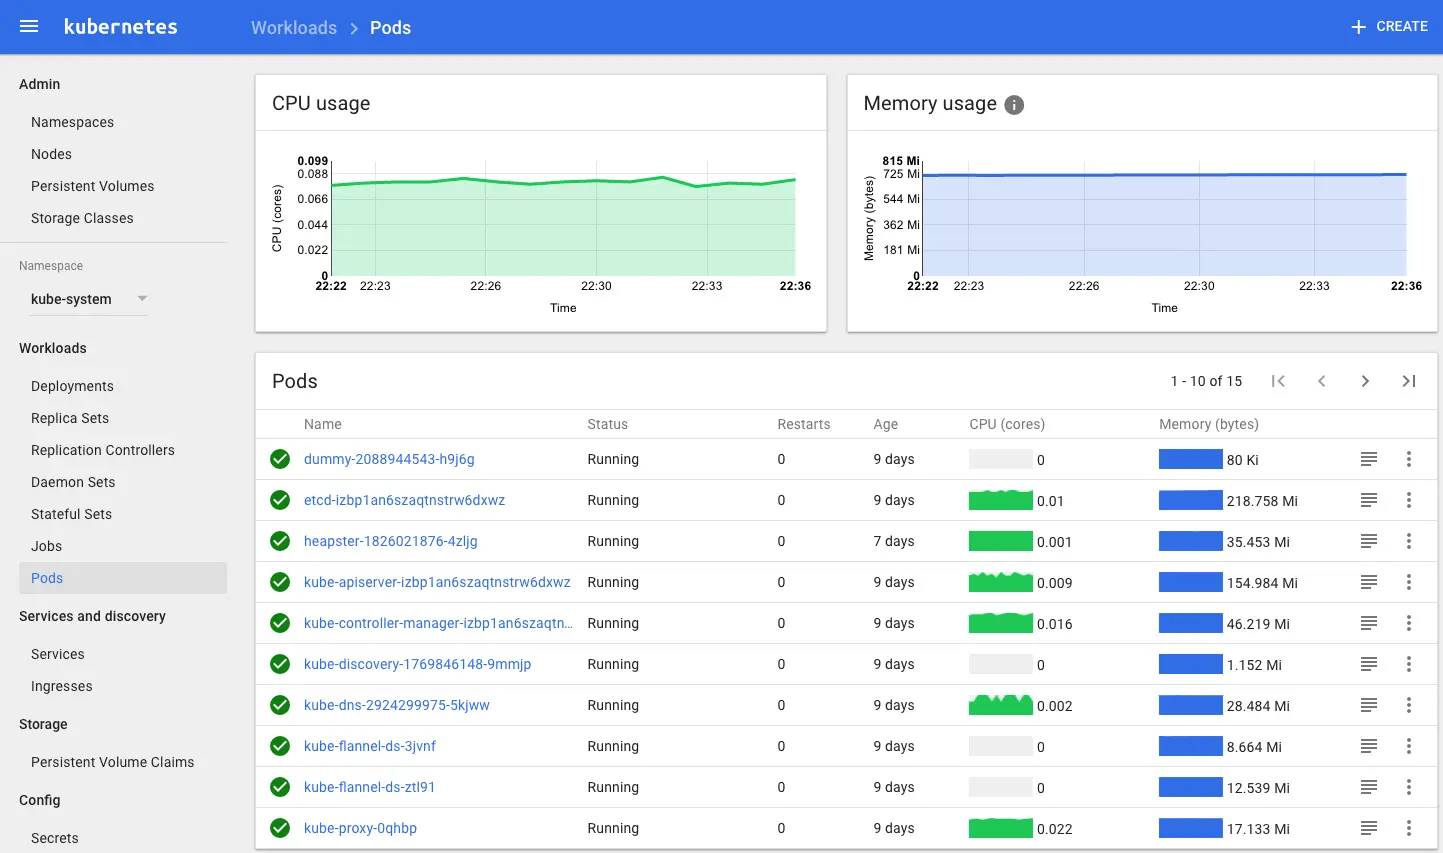
Task: Go to previous page of pods
Action: tap(1321, 381)
